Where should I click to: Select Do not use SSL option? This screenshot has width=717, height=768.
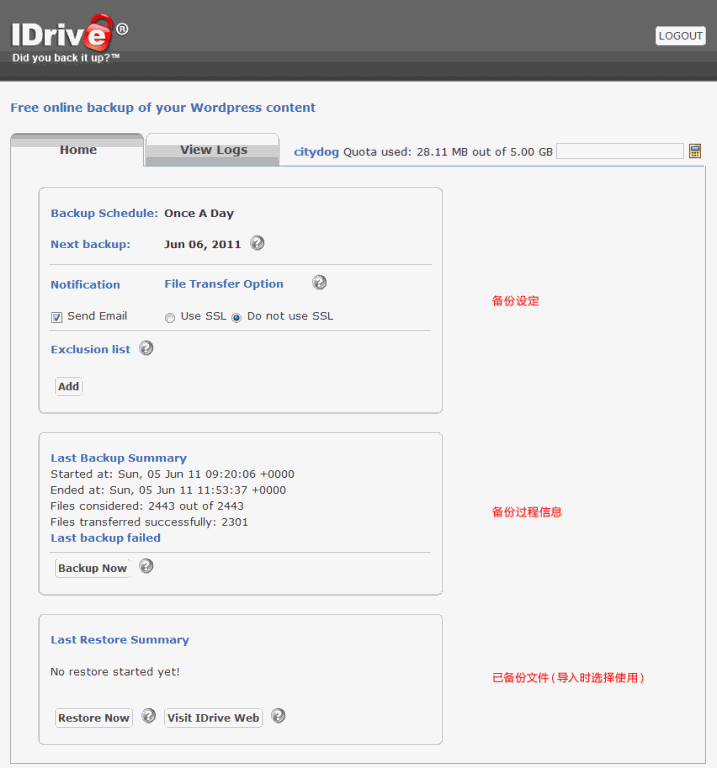point(237,317)
